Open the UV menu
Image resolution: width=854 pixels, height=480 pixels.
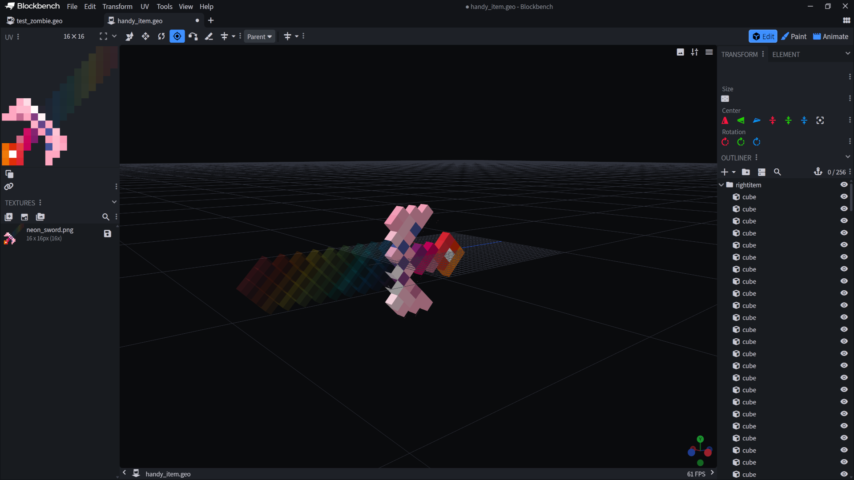[144, 7]
